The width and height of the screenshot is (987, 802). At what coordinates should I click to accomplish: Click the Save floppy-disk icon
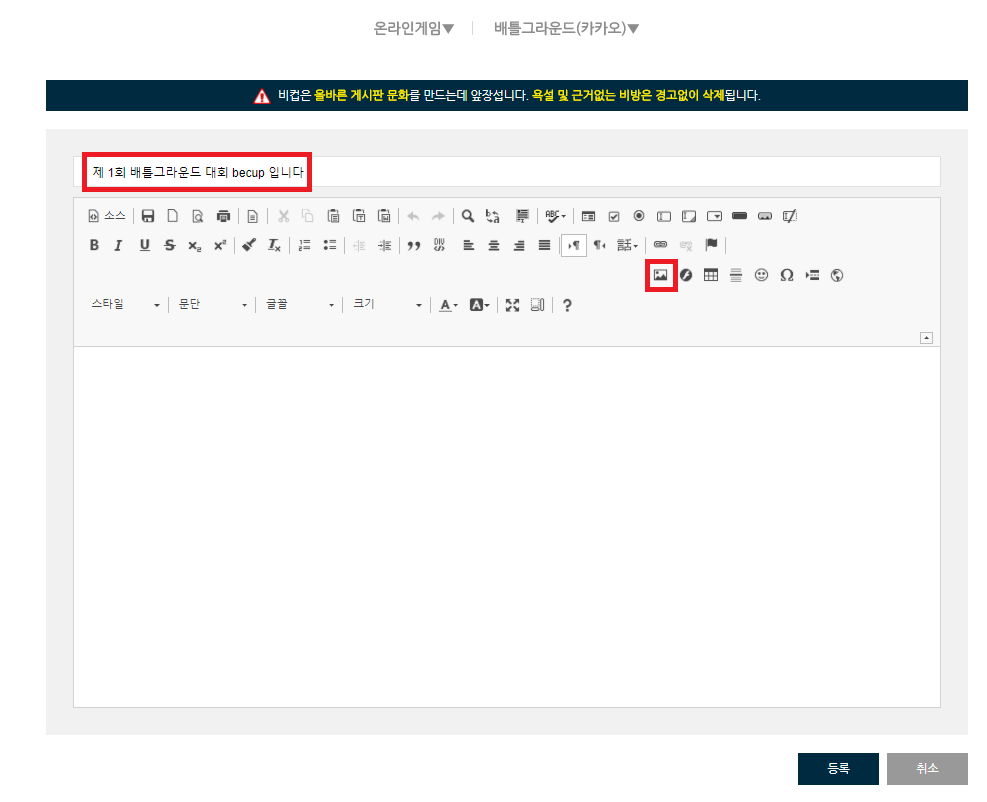pos(148,216)
